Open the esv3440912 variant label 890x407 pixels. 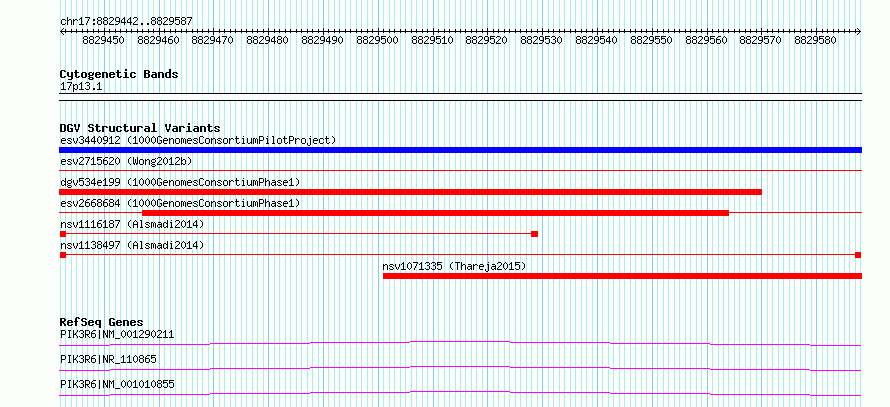[x=198, y=140]
